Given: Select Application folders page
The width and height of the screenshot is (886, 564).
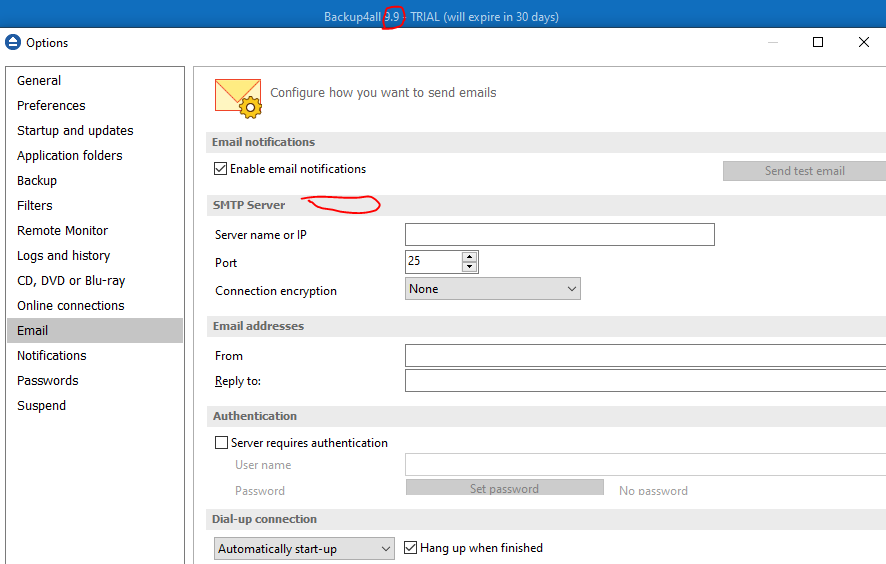Looking at the screenshot, I should pos(95,155).
